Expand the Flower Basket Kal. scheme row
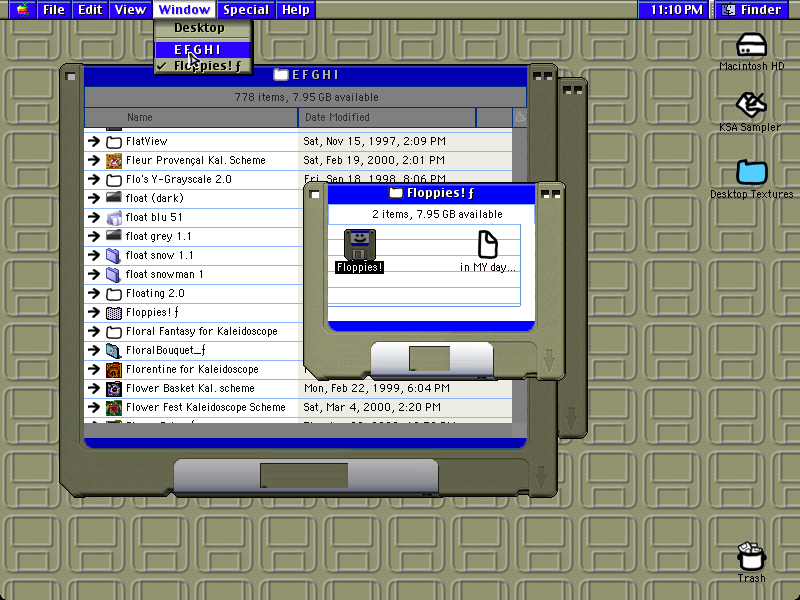This screenshot has width=800, height=600. pyautogui.click(x=93, y=388)
